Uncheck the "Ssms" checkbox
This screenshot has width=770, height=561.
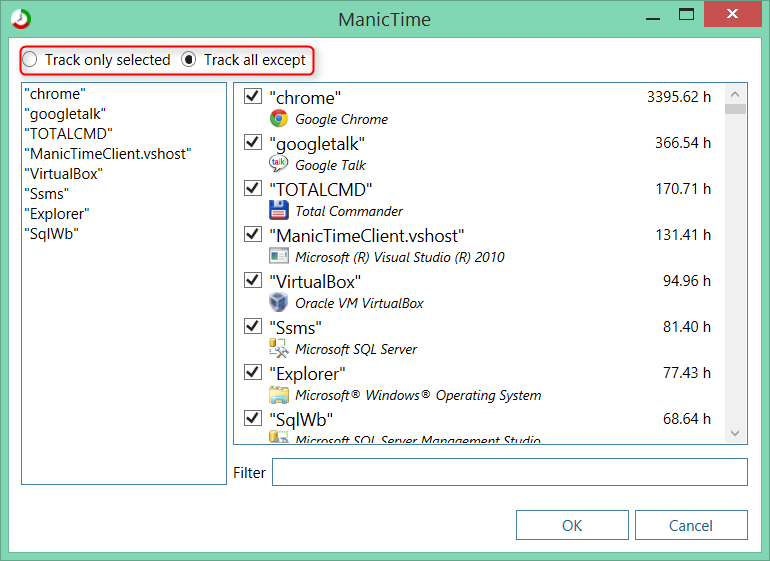click(x=253, y=326)
